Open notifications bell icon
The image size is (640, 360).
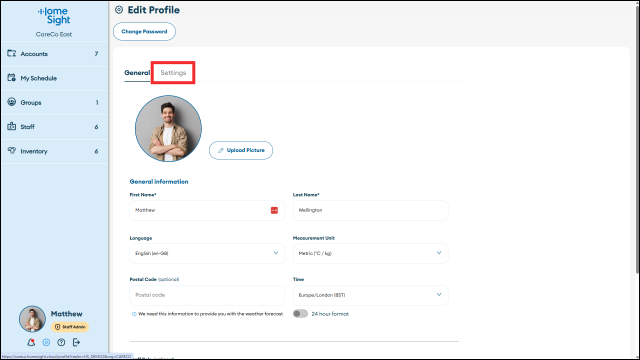31,342
